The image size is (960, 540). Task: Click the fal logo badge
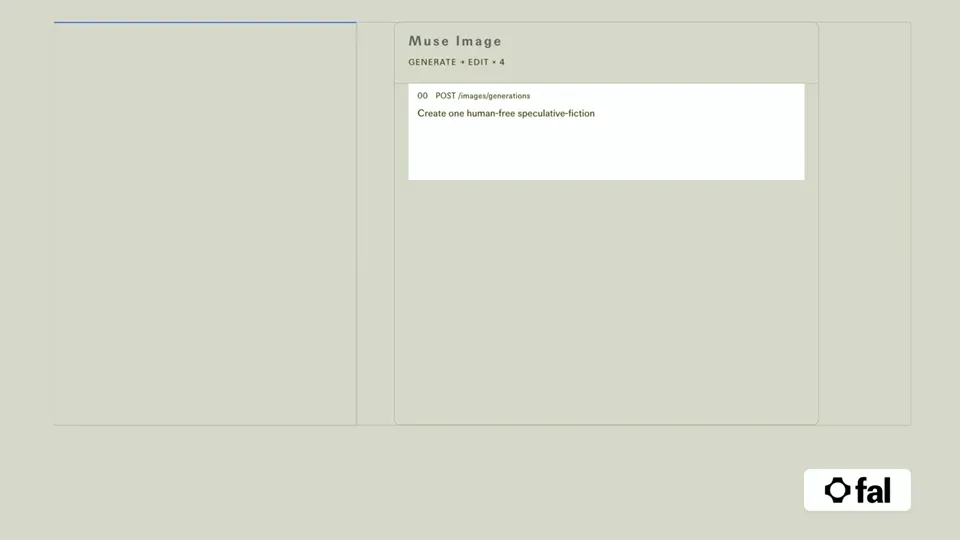(x=857, y=490)
